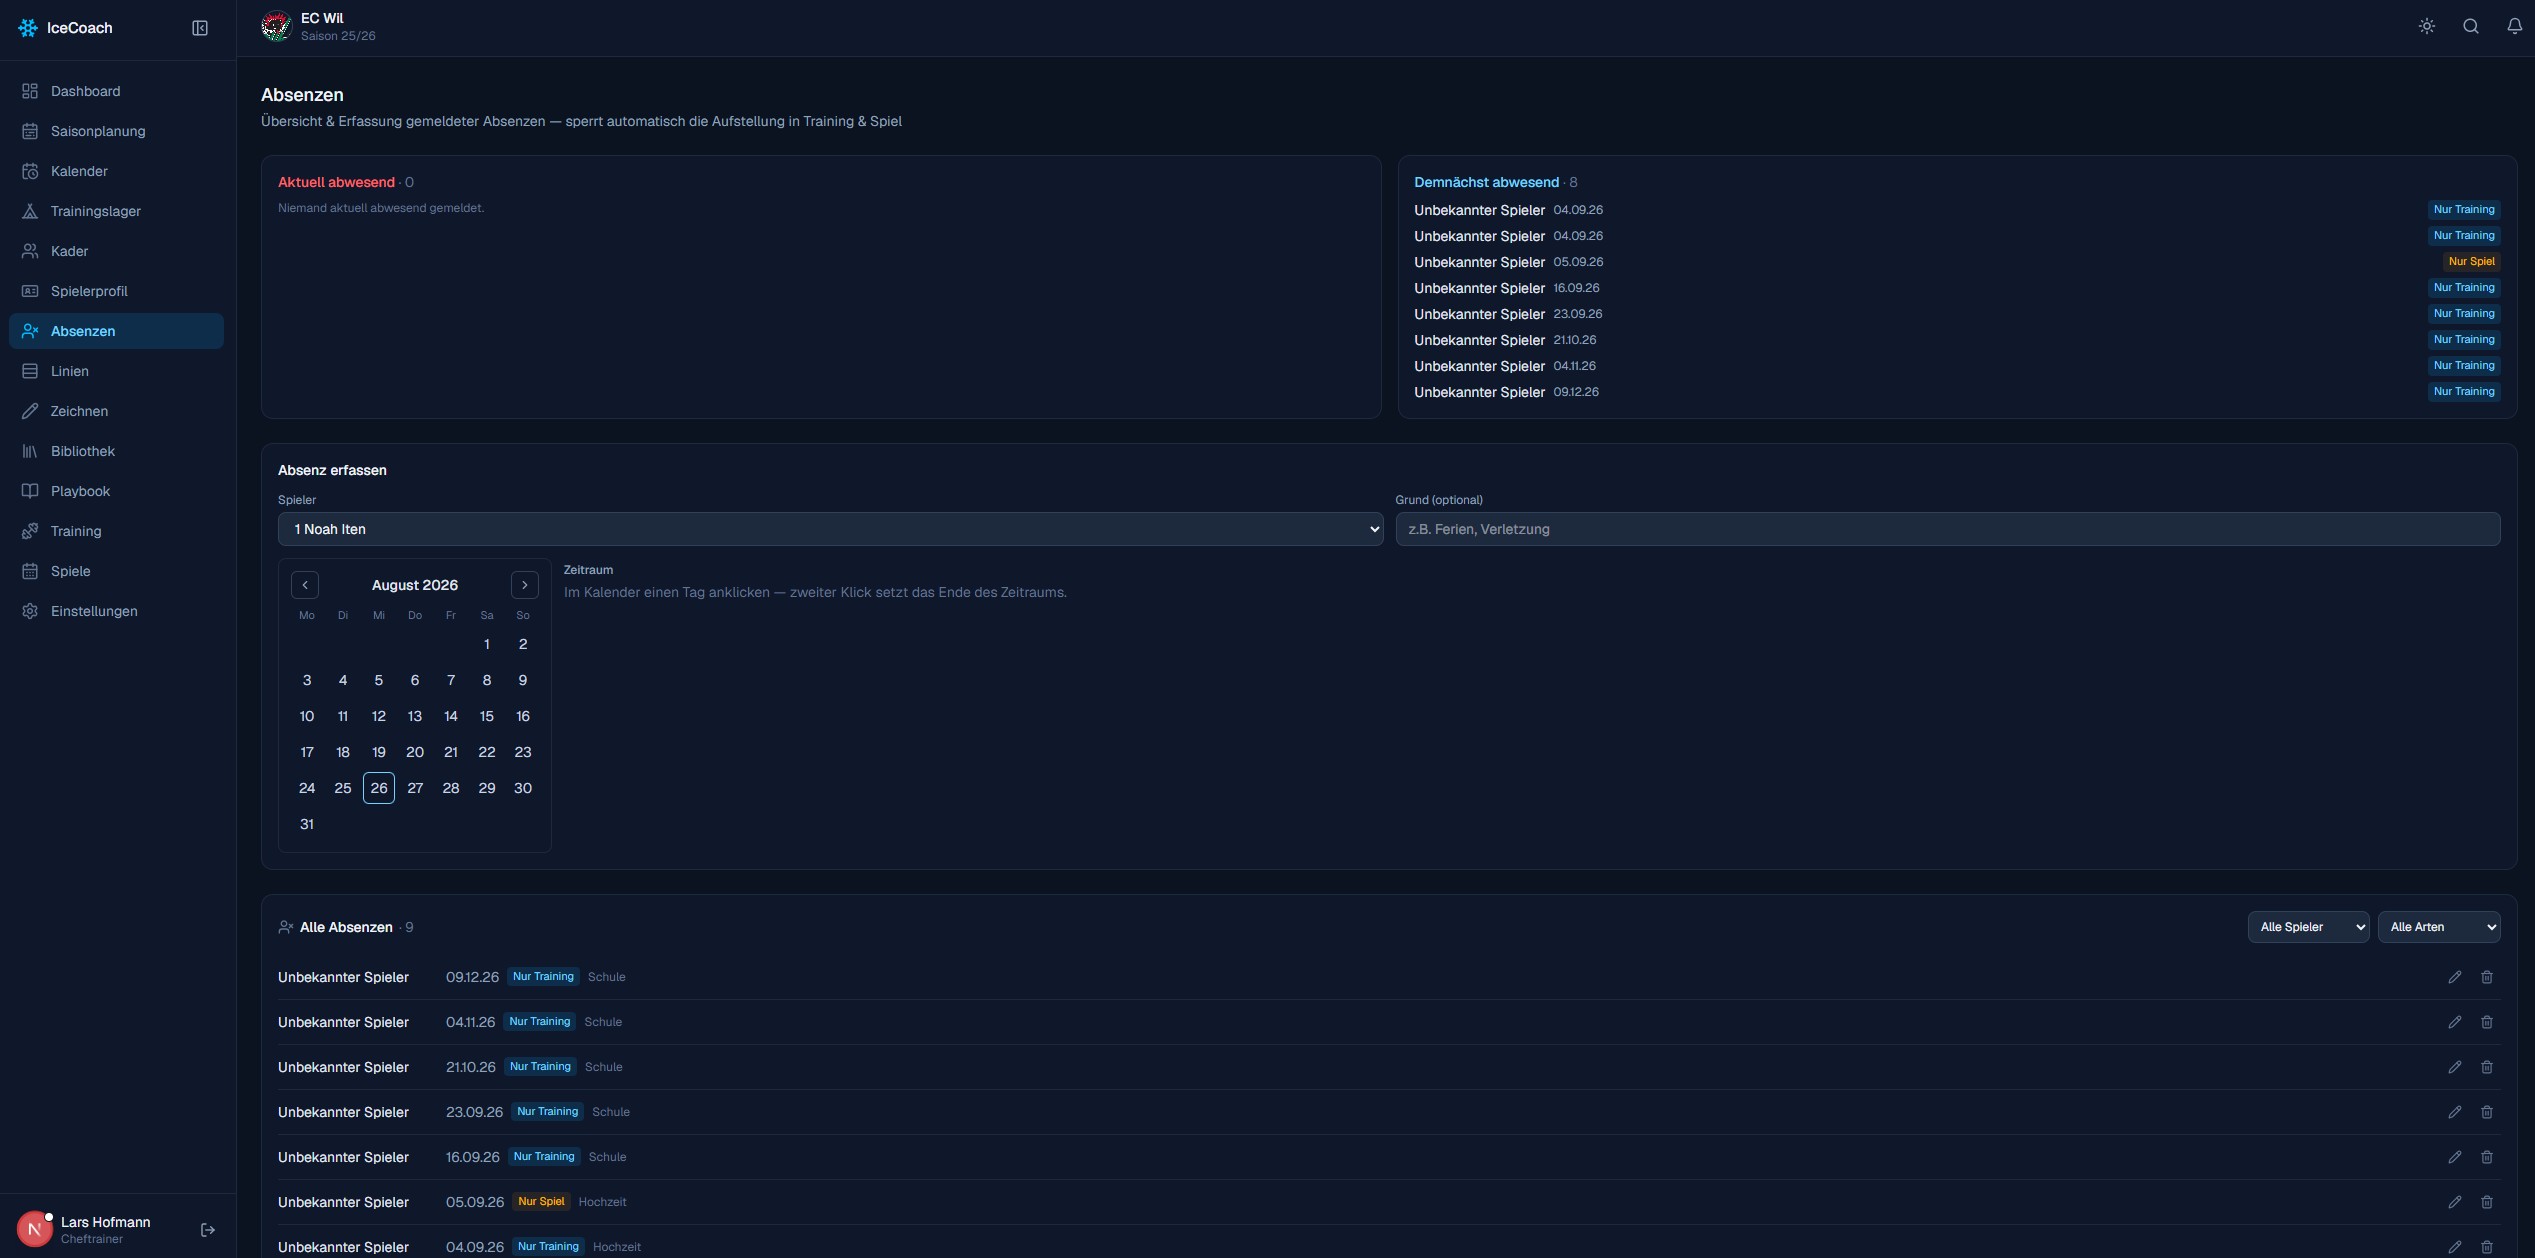Image resolution: width=2535 pixels, height=1258 pixels.
Task: Open the Alle Arten filter dropdown
Action: tap(2439, 927)
